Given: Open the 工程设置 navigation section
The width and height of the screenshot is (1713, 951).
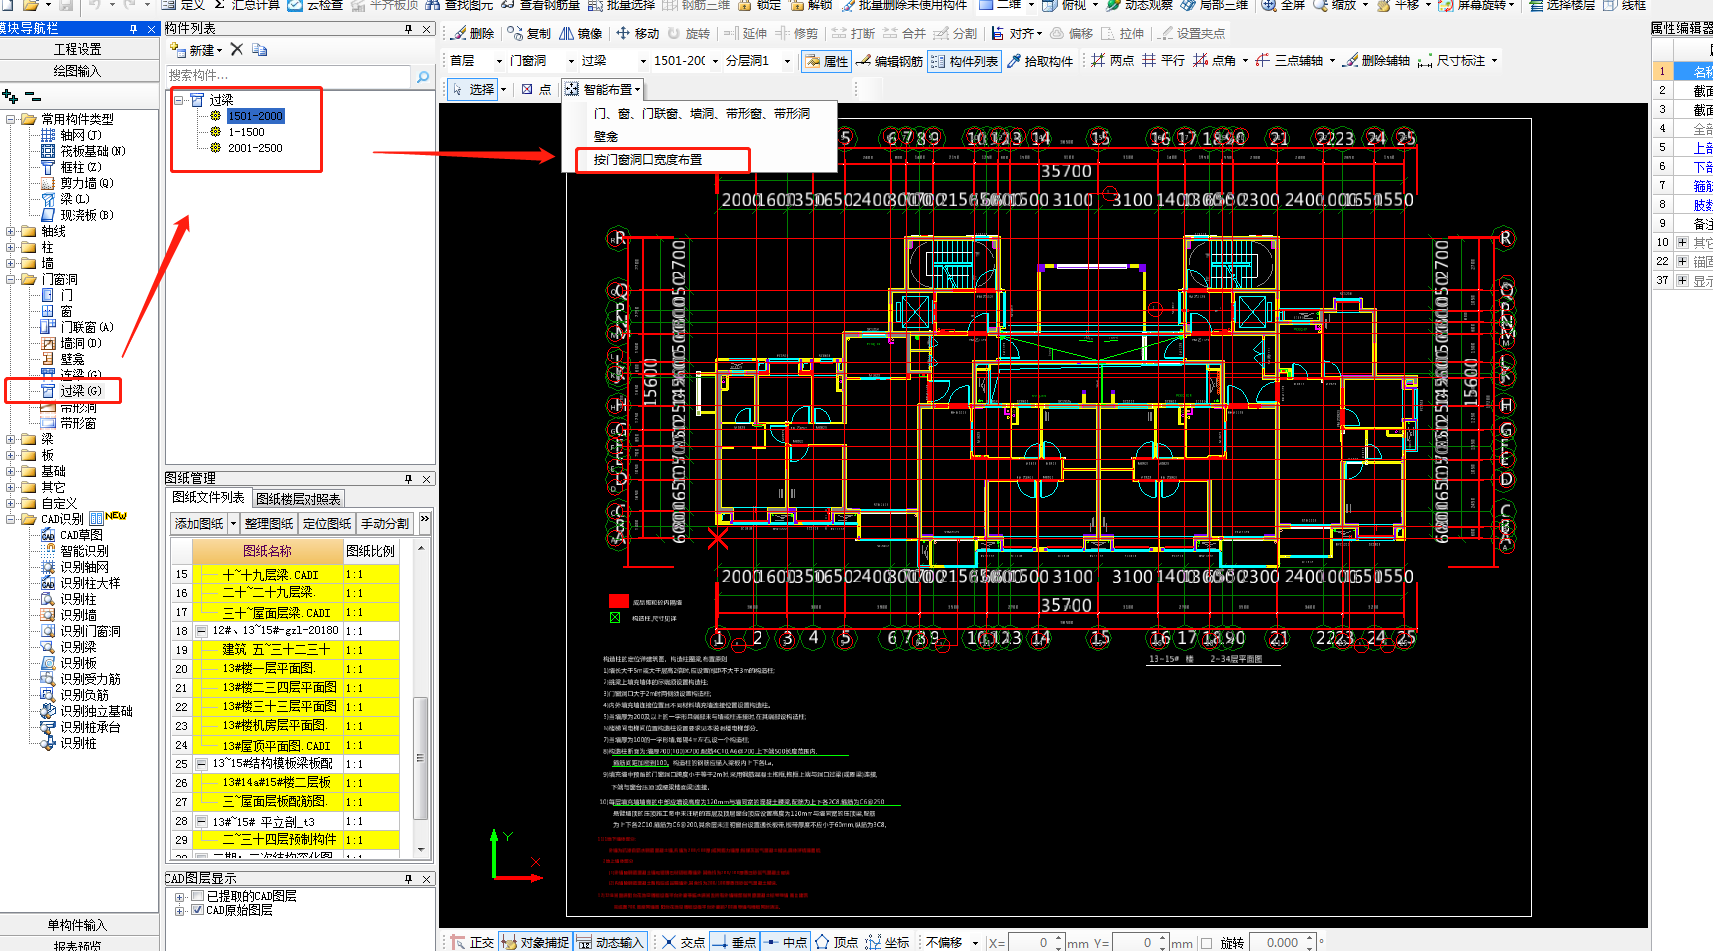Looking at the screenshot, I should [x=77, y=49].
